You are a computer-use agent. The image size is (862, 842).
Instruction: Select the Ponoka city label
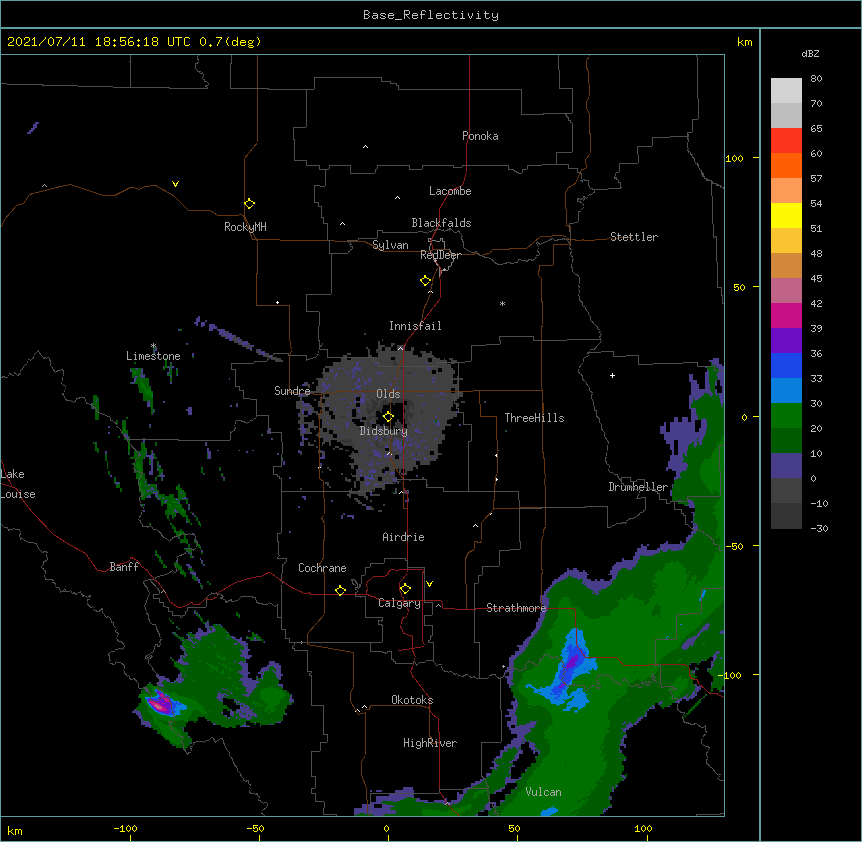pos(480,136)
